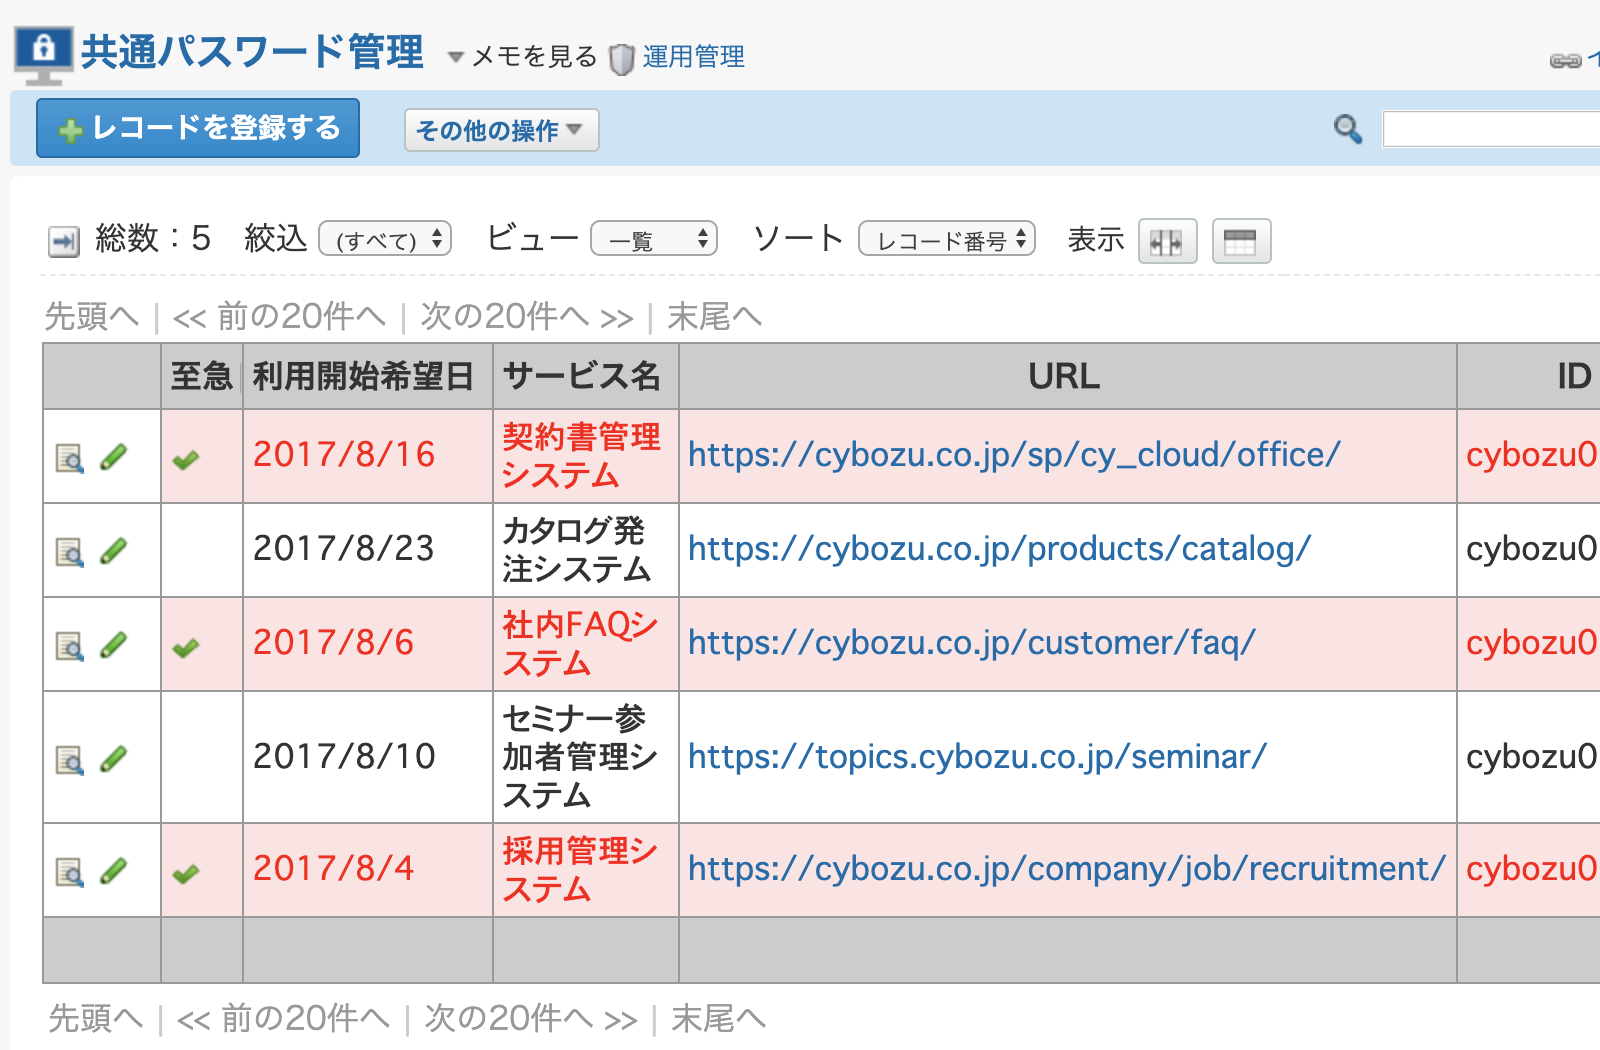View details of セミナー参加者管理システム record
The height and width of the screenshot is (1050, 1600).
click(69, 760)
